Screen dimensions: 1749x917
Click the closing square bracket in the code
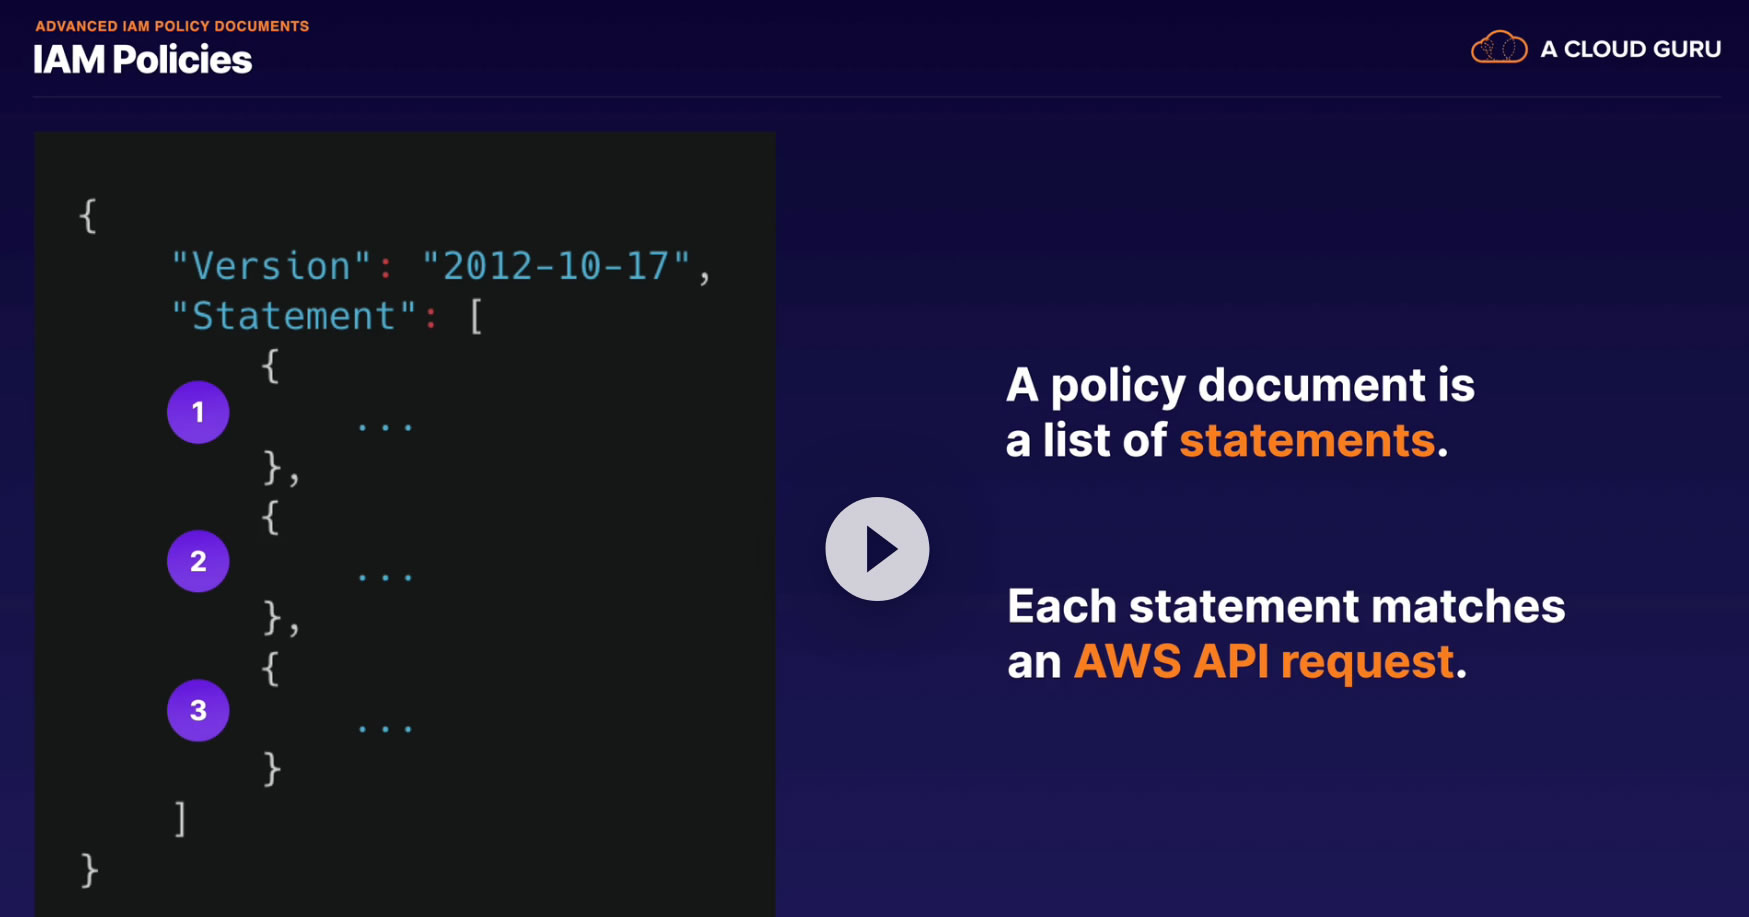coord(180,818)
